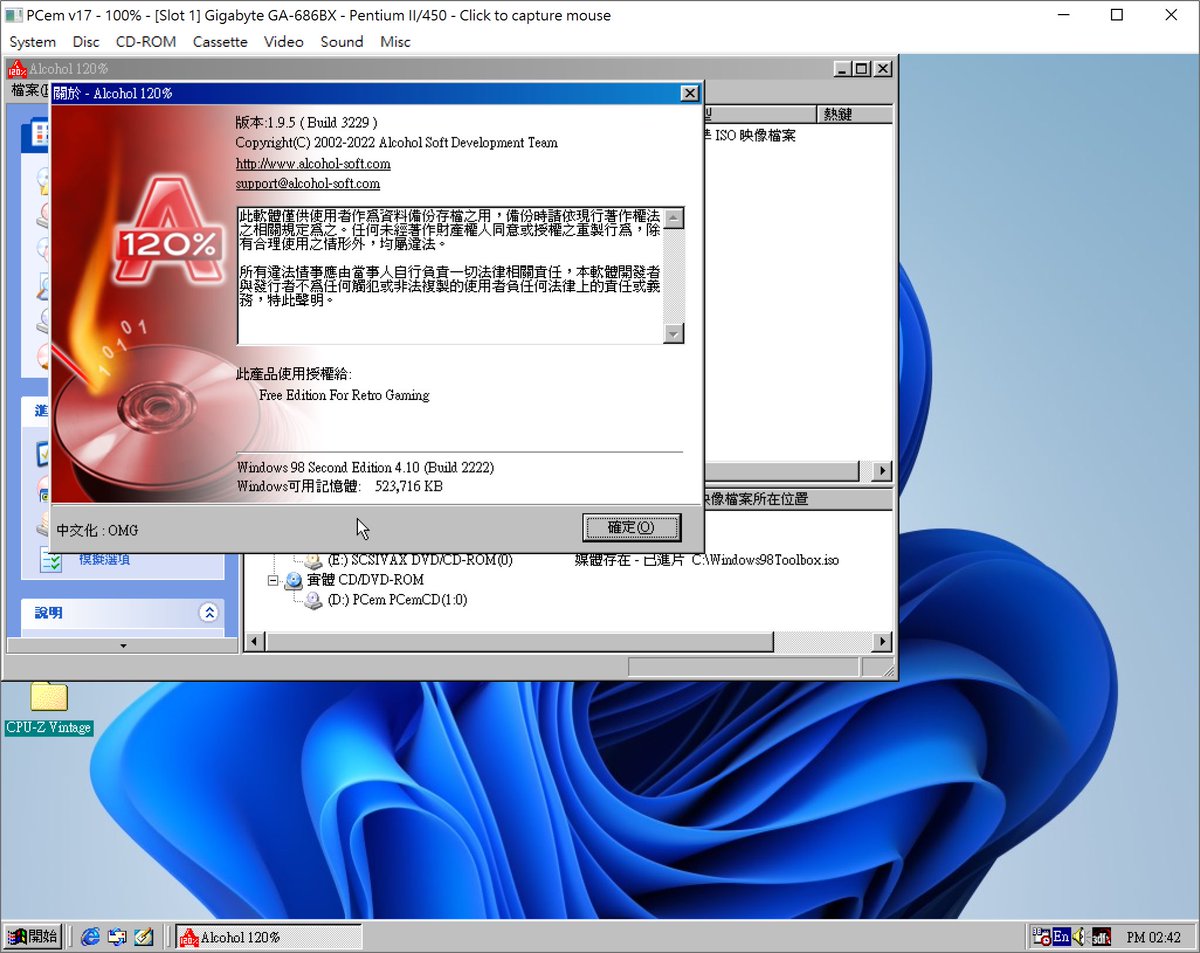This screenshot has height=953, width=1200.
Task: Click the C:\Windows98Toolbox.iso path text
Action: [766, 560]
